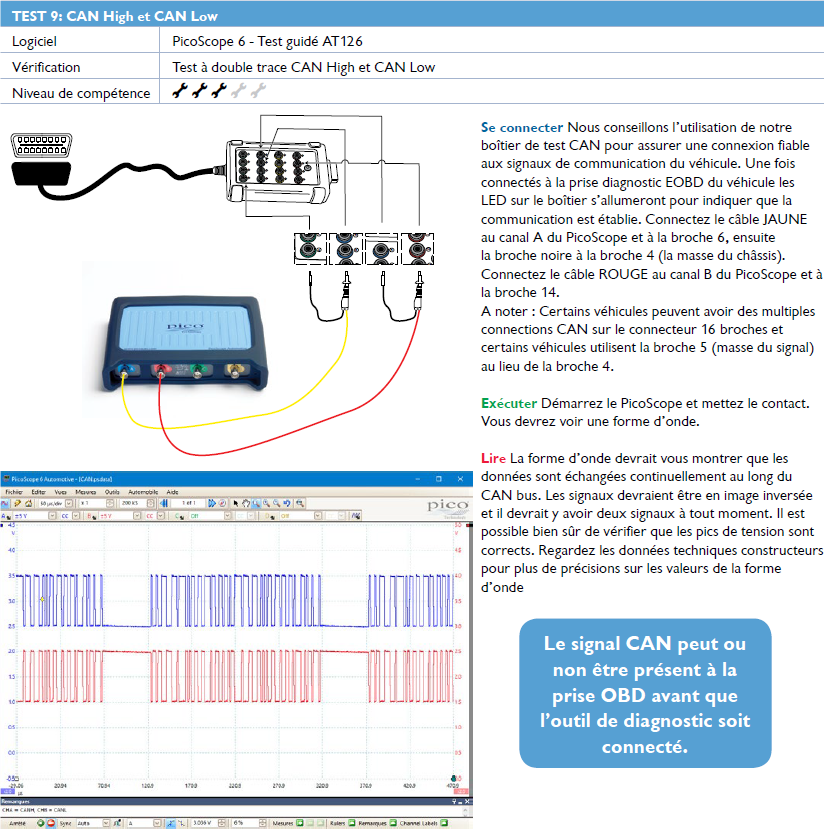Open the 50 µs/div timebase dropdown
Viewport: 824px width, 830px height.
pos(69,503)
